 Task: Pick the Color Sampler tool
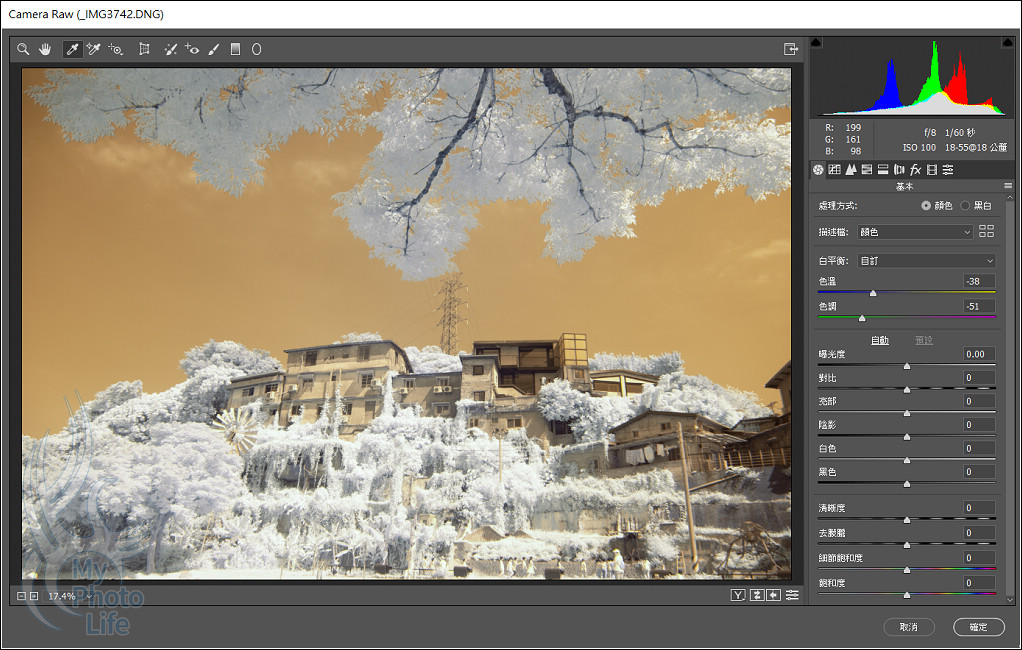click(94, 49)
